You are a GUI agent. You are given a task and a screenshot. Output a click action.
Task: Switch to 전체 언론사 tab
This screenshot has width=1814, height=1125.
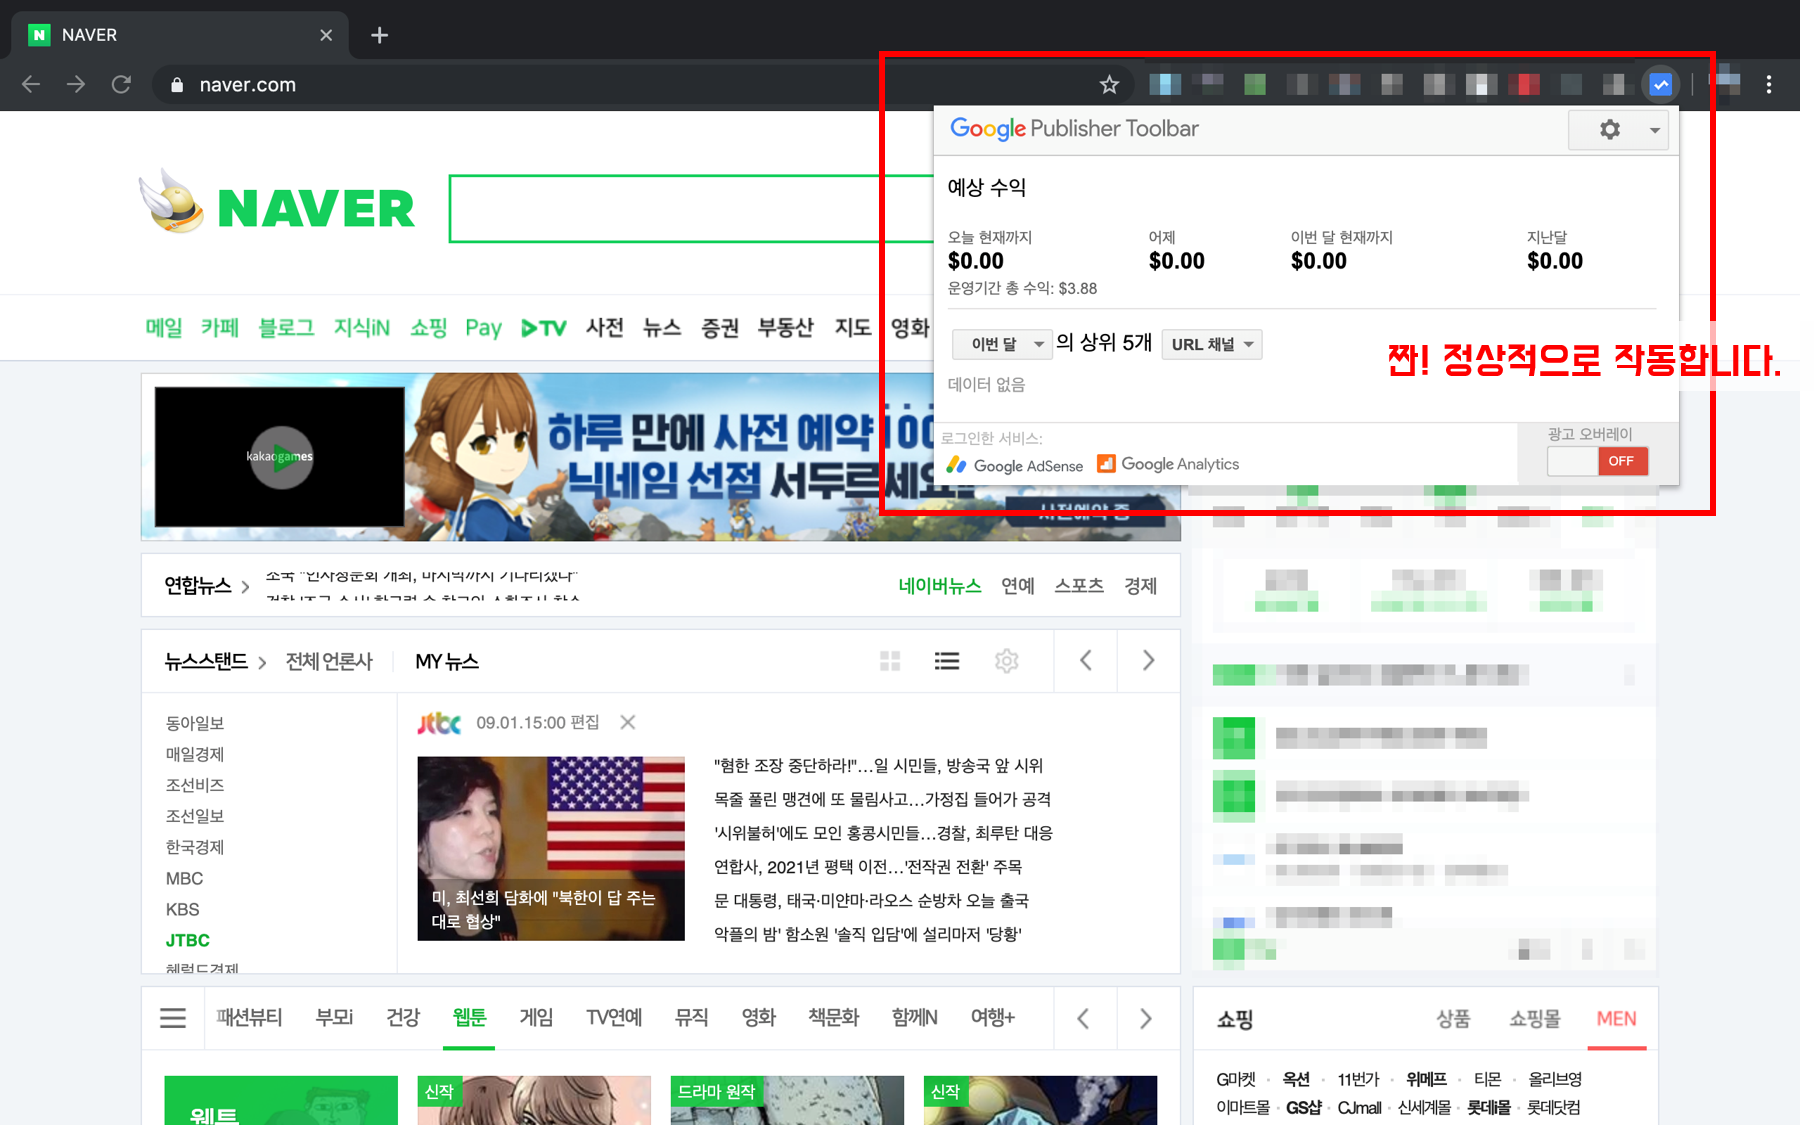(x=329, y=661)
